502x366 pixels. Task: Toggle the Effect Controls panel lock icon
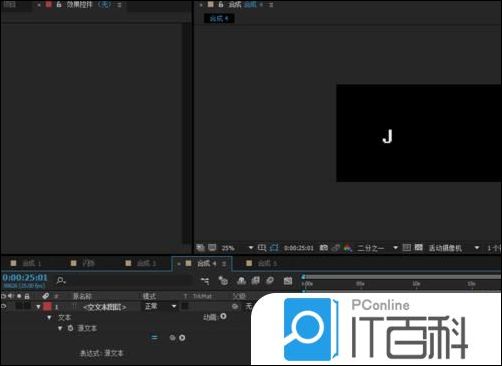[x=59, y=5]
